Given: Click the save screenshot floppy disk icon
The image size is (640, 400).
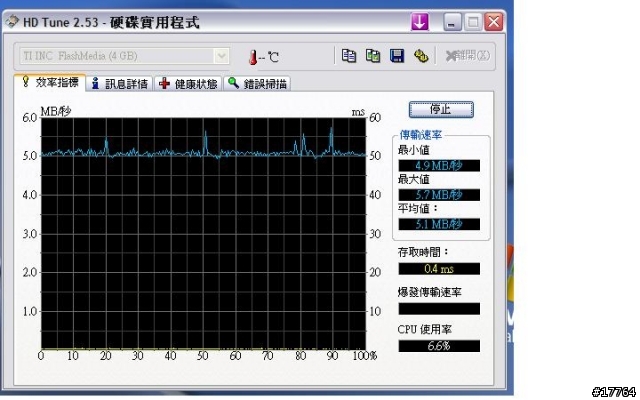Looking at the screenshot, I should coord(397,56).
